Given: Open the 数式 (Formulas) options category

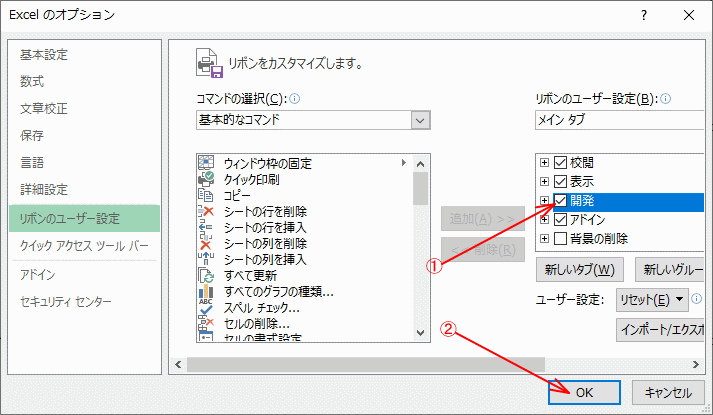Looking at the screenshot, I should (32, 81).
